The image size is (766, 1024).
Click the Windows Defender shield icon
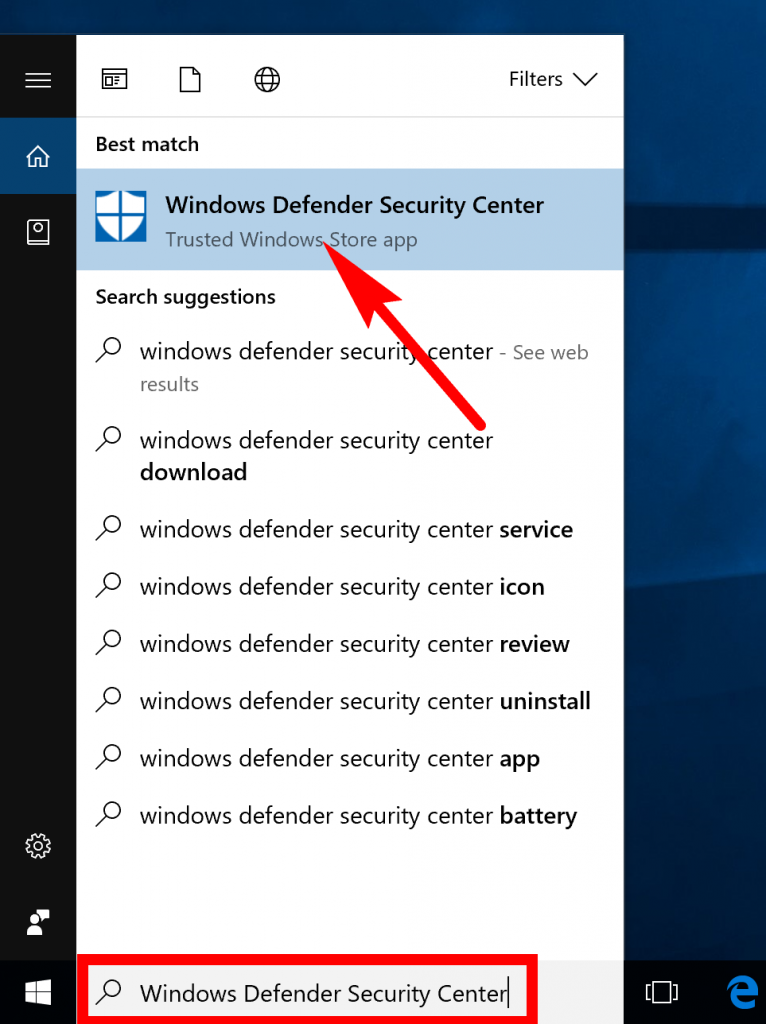point(121,216)
